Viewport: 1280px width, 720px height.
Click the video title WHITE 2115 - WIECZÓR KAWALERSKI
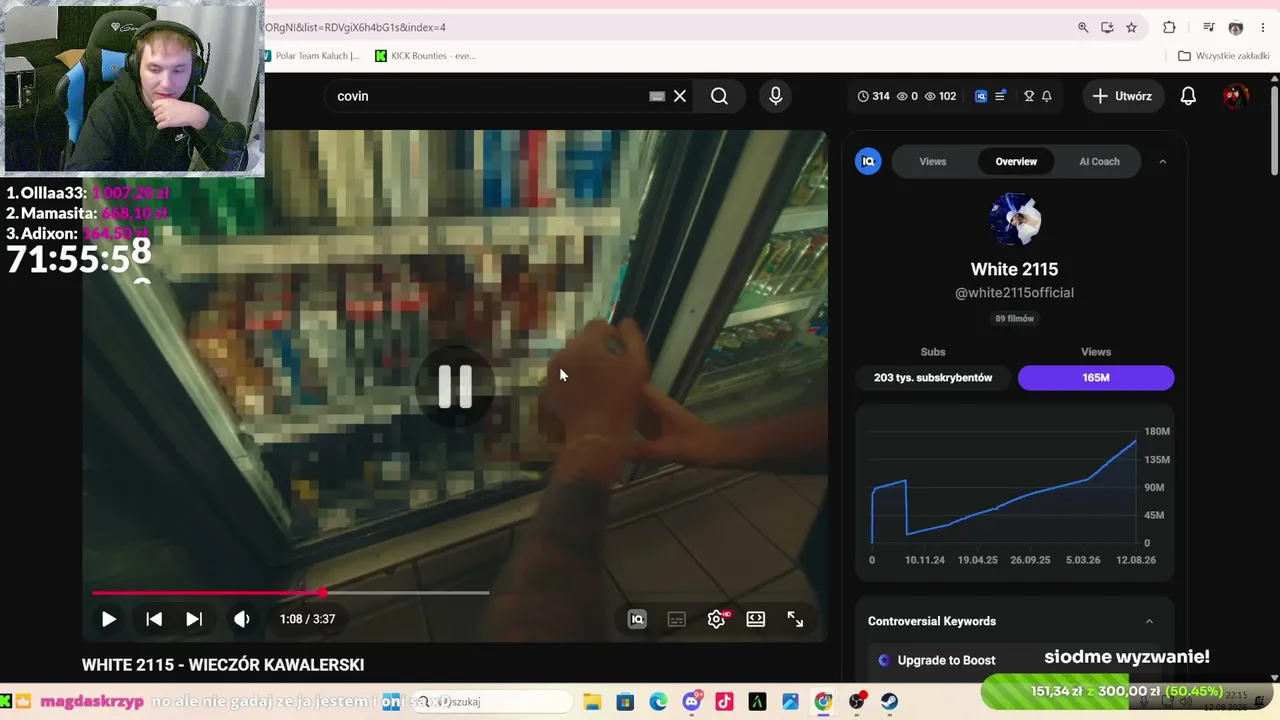coord(223,665)
